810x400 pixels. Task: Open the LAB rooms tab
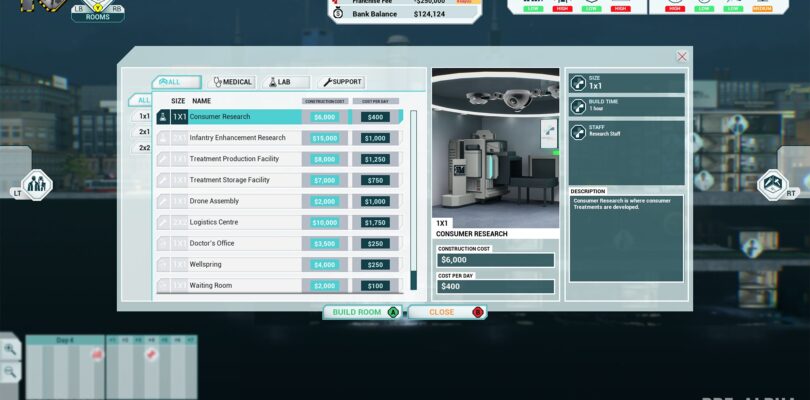tap(286, 82)
